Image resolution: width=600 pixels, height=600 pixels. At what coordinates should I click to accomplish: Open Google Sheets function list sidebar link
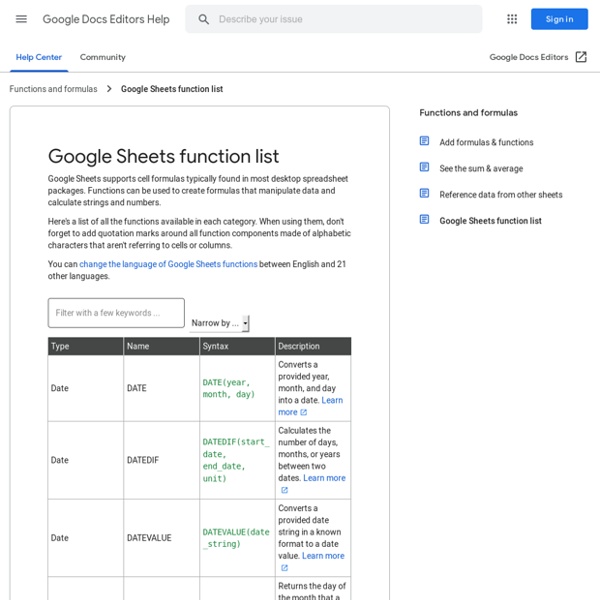(x=490, y=221)
